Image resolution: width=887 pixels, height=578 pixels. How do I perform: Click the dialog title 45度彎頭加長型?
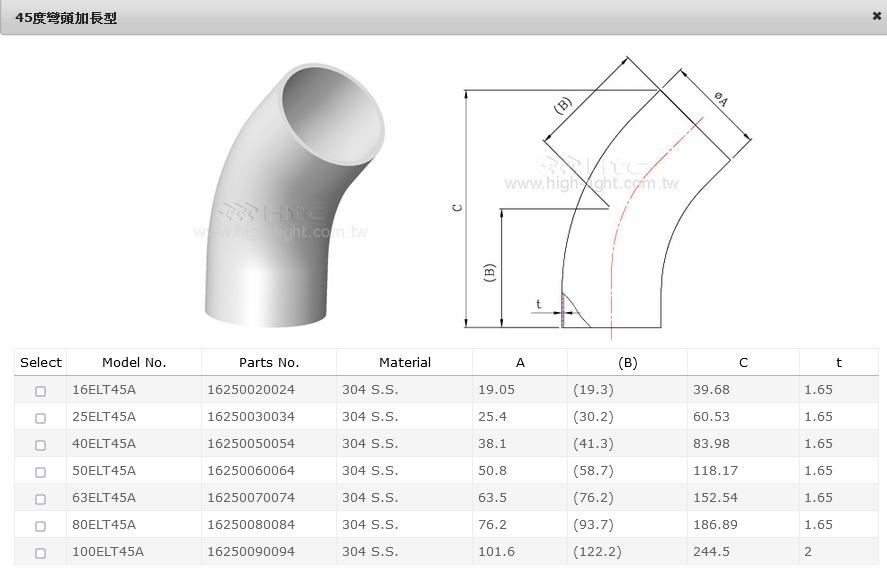pos(66,18)
